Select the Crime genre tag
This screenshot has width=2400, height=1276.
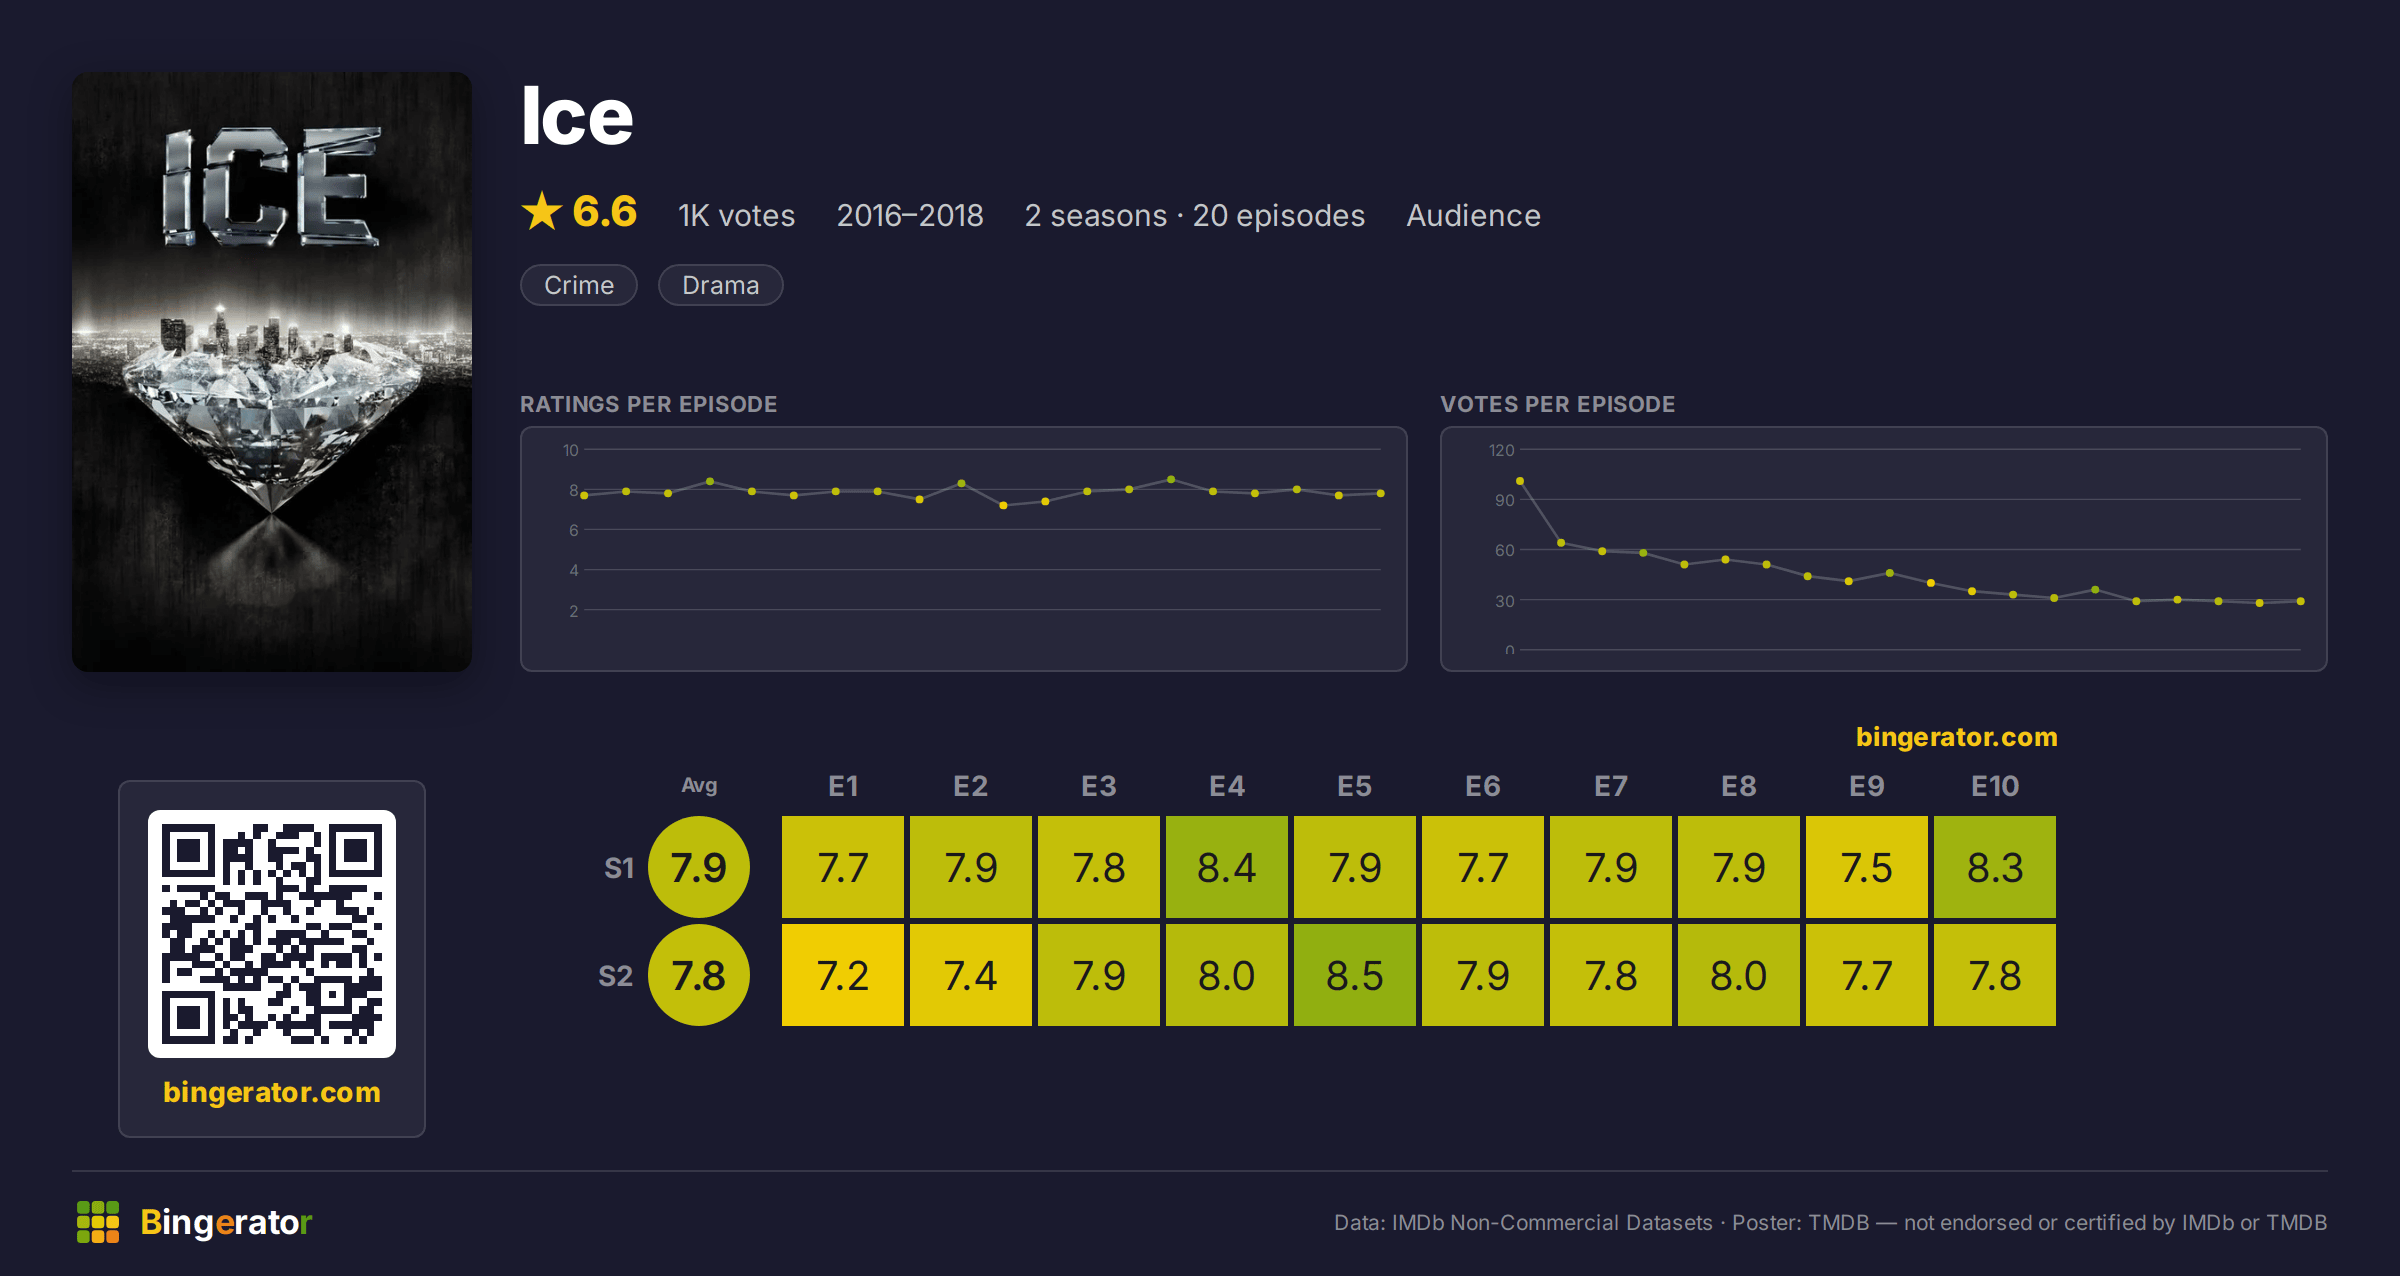click(579, 285)
